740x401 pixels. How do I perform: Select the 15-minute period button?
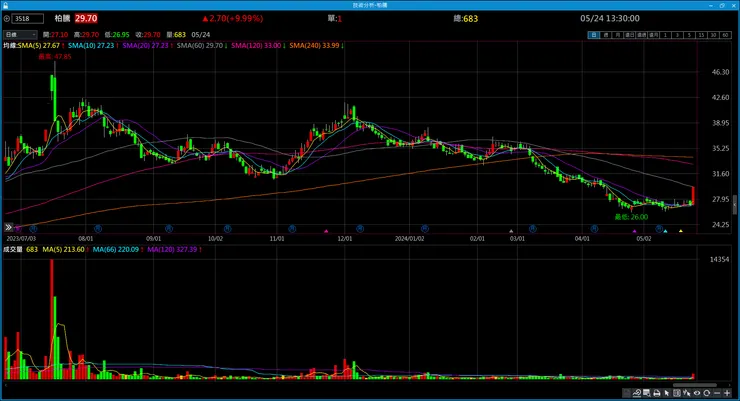click(702, 35)
